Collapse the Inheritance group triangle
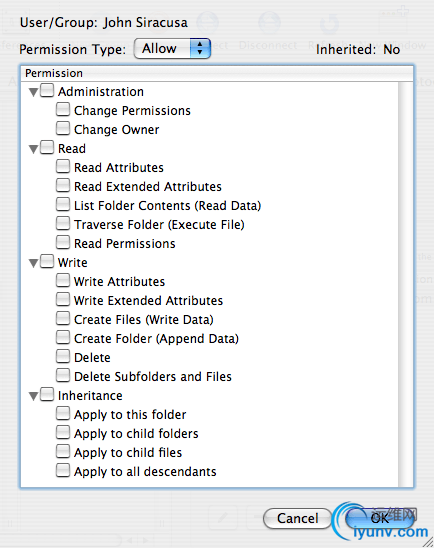 coord(34,396)
